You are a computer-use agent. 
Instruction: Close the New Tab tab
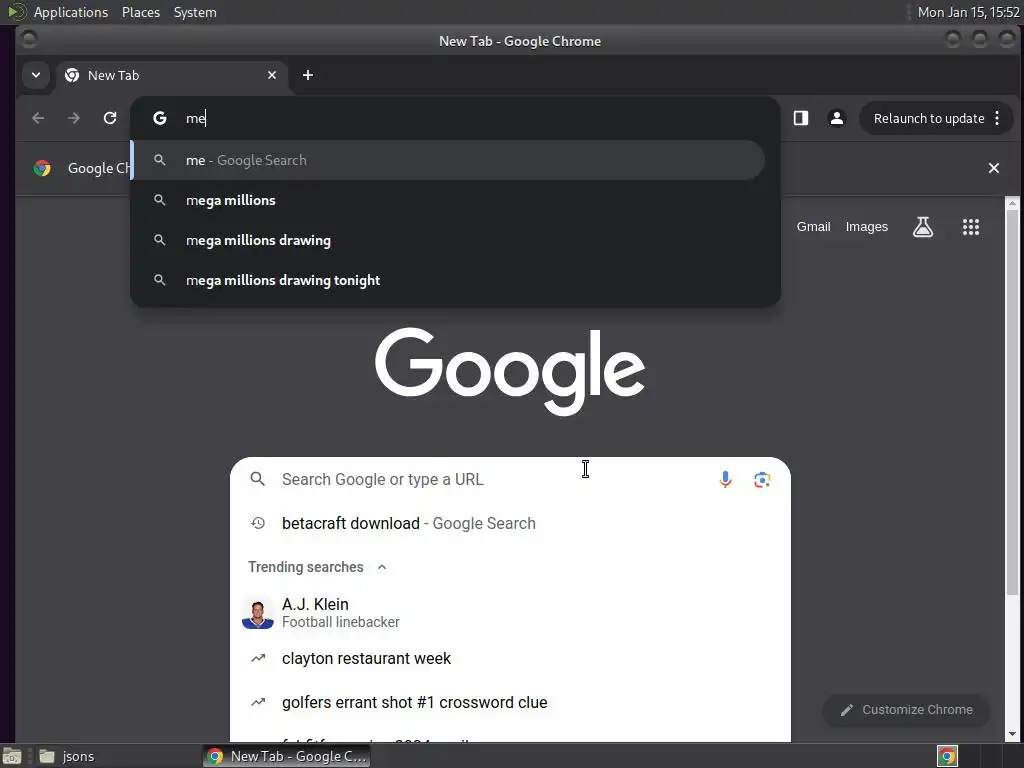coord(272,75)
